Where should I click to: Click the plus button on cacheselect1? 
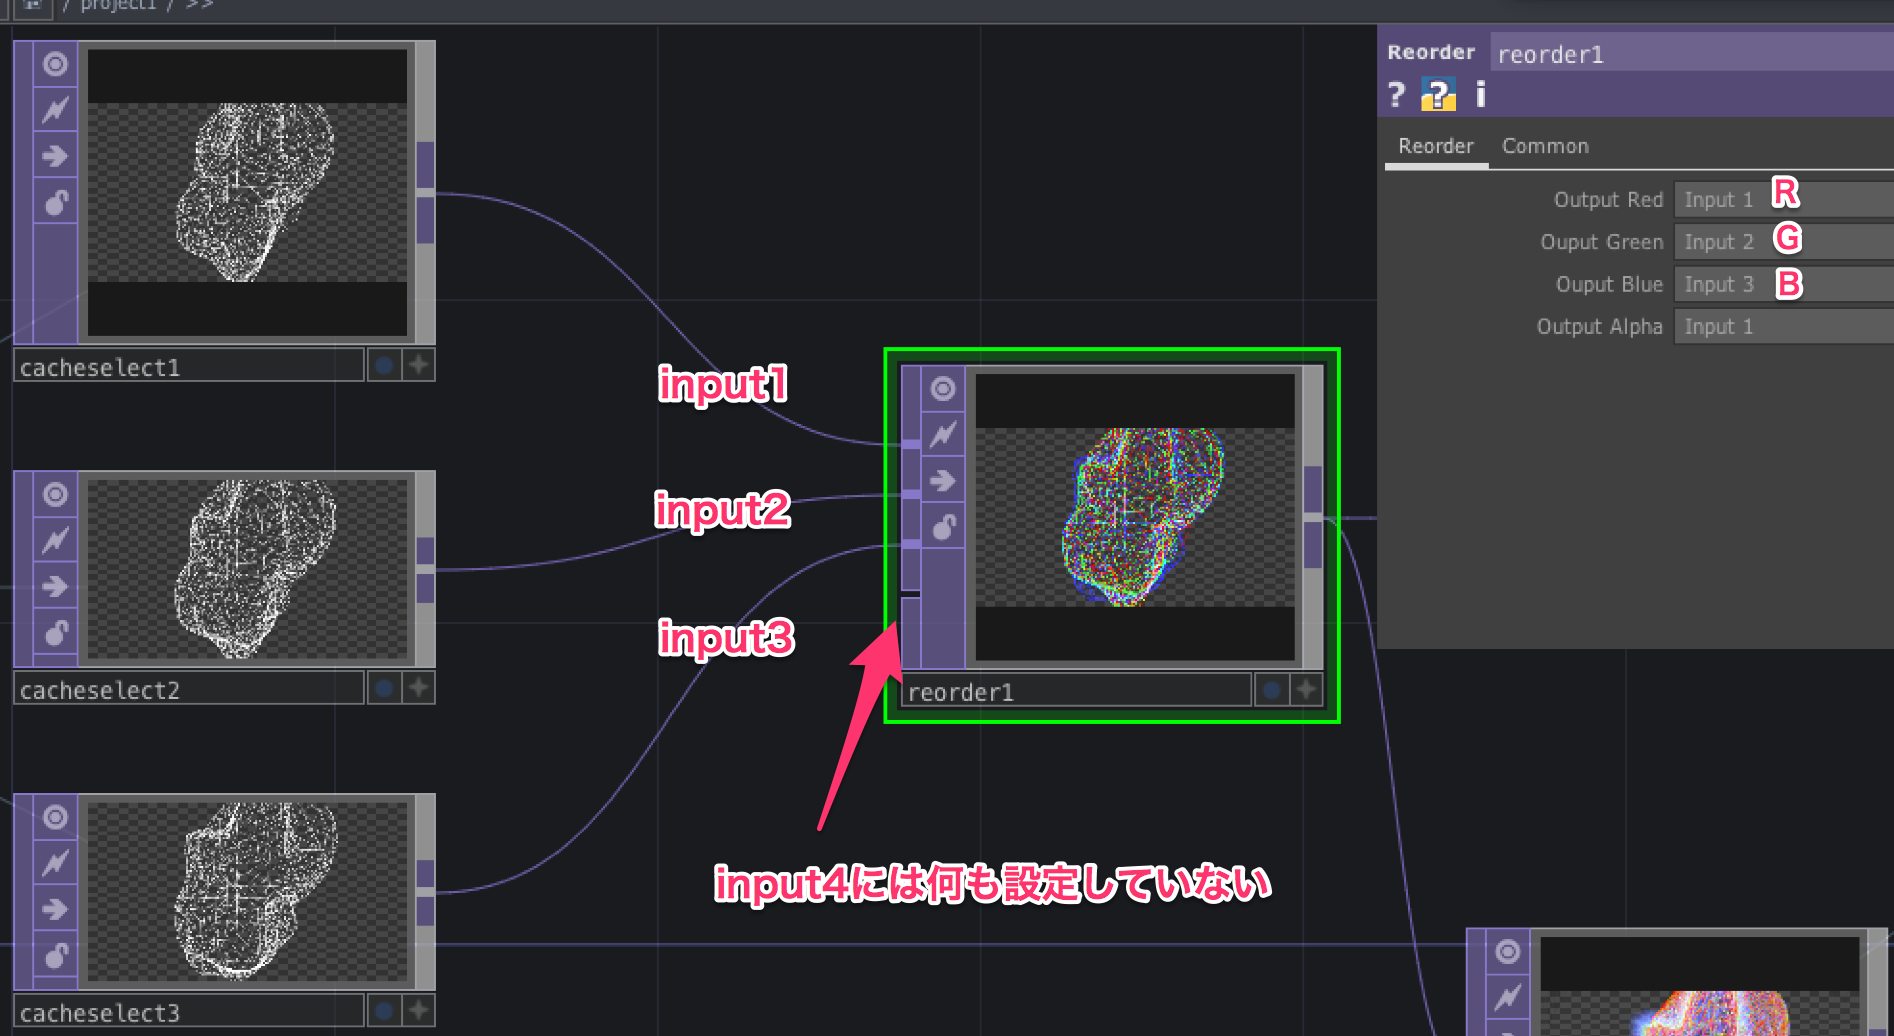tap(419, 365)
